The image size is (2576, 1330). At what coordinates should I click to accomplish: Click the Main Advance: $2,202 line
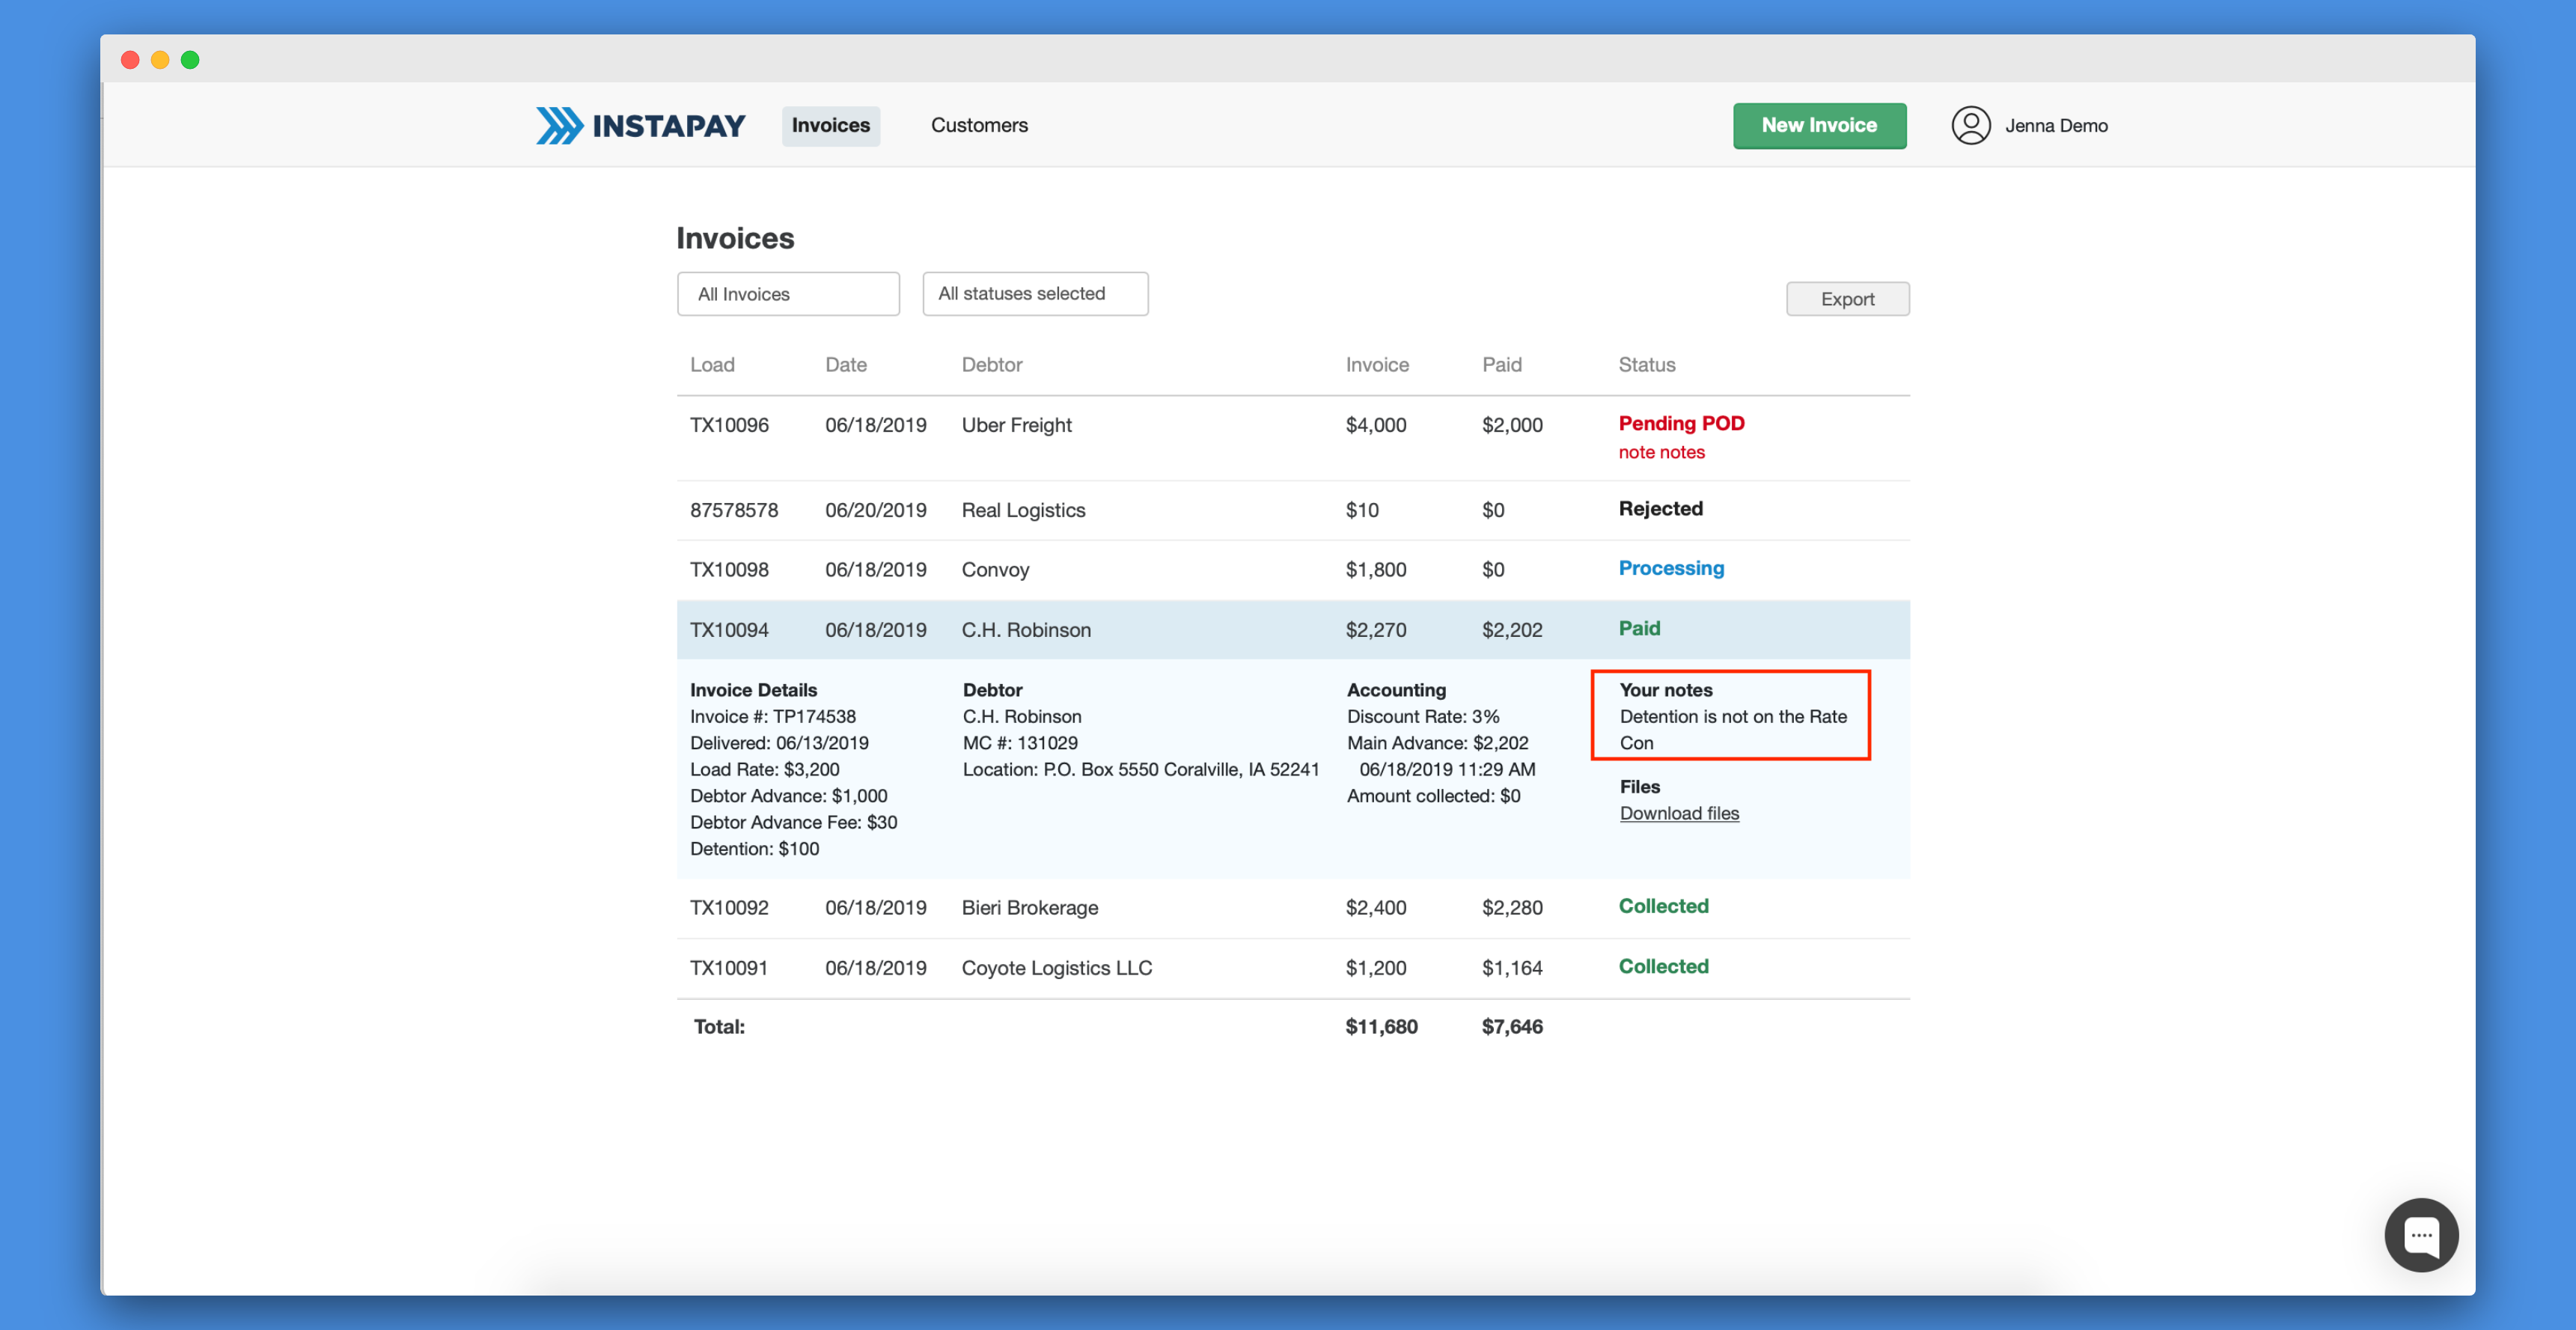pyautogui.click(x=1437, y=743)
